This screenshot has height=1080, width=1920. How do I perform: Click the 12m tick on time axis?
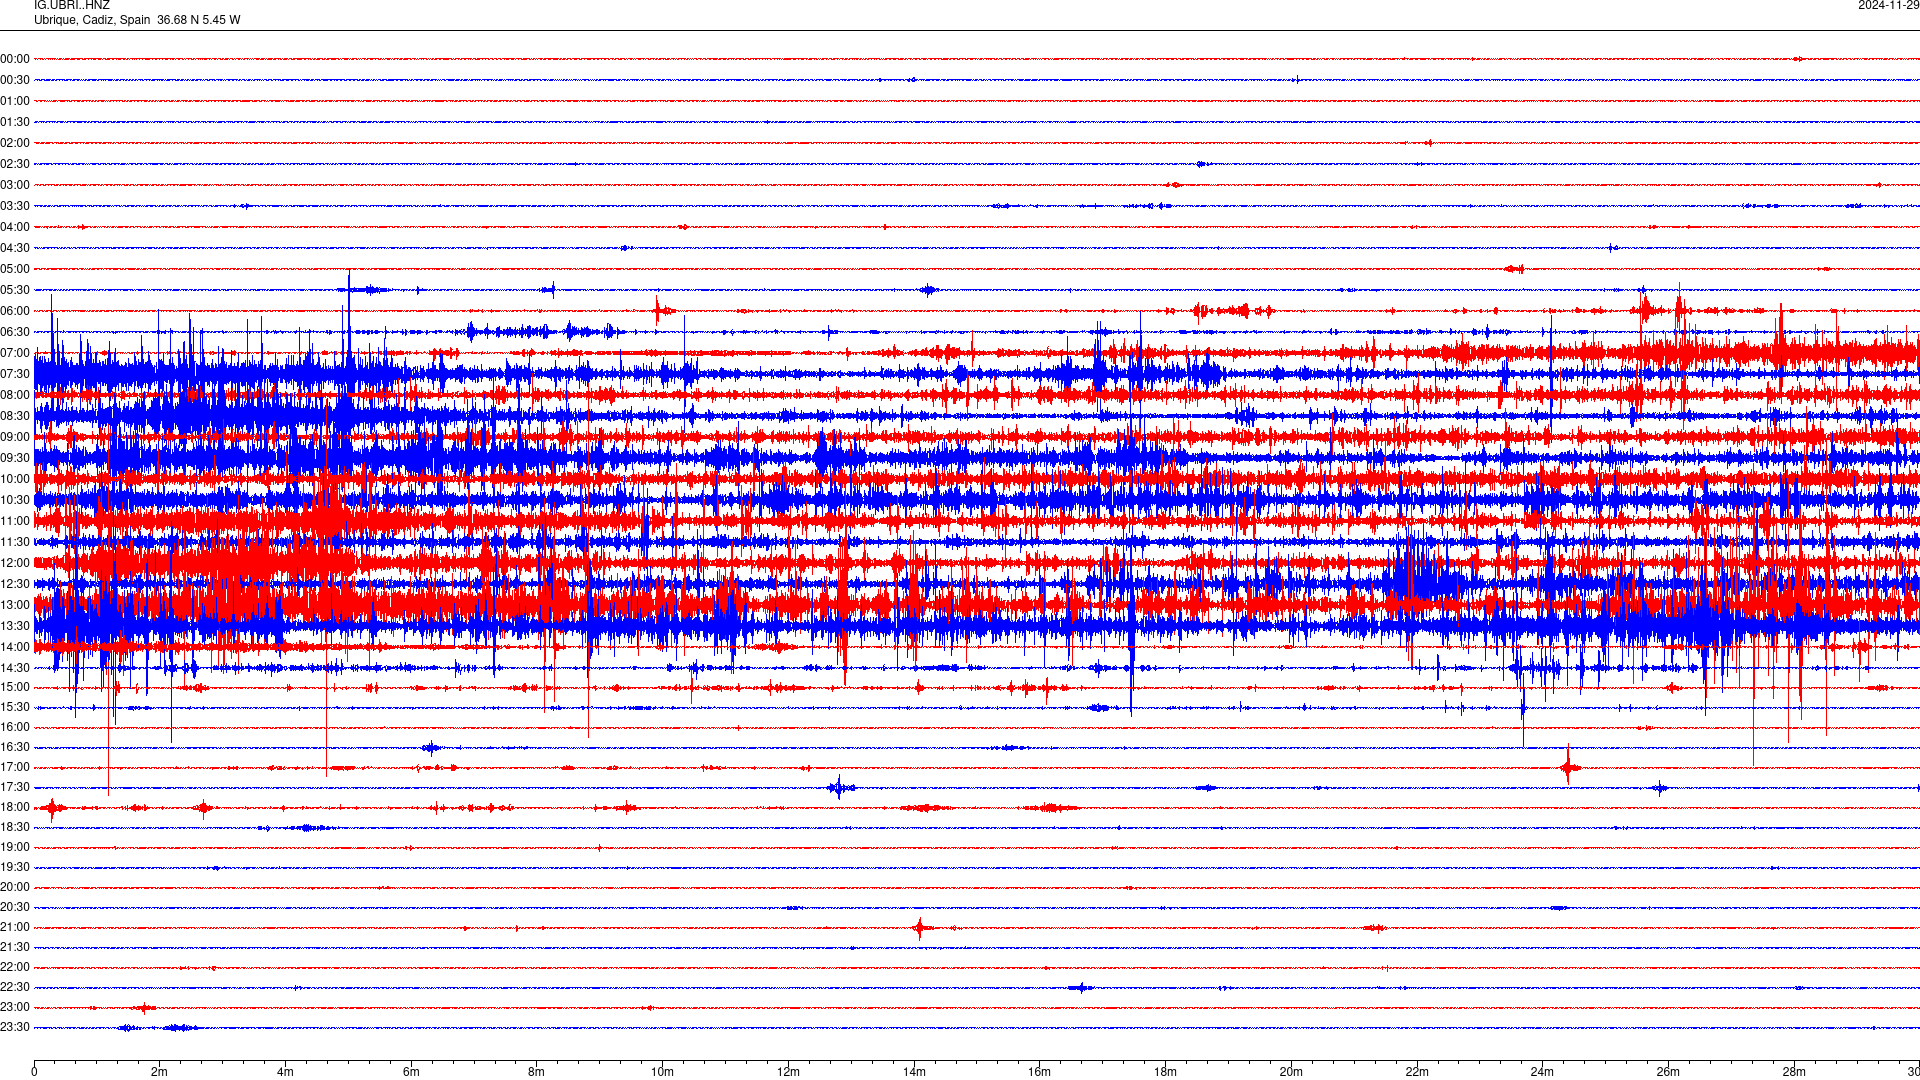coord(788,1072)
